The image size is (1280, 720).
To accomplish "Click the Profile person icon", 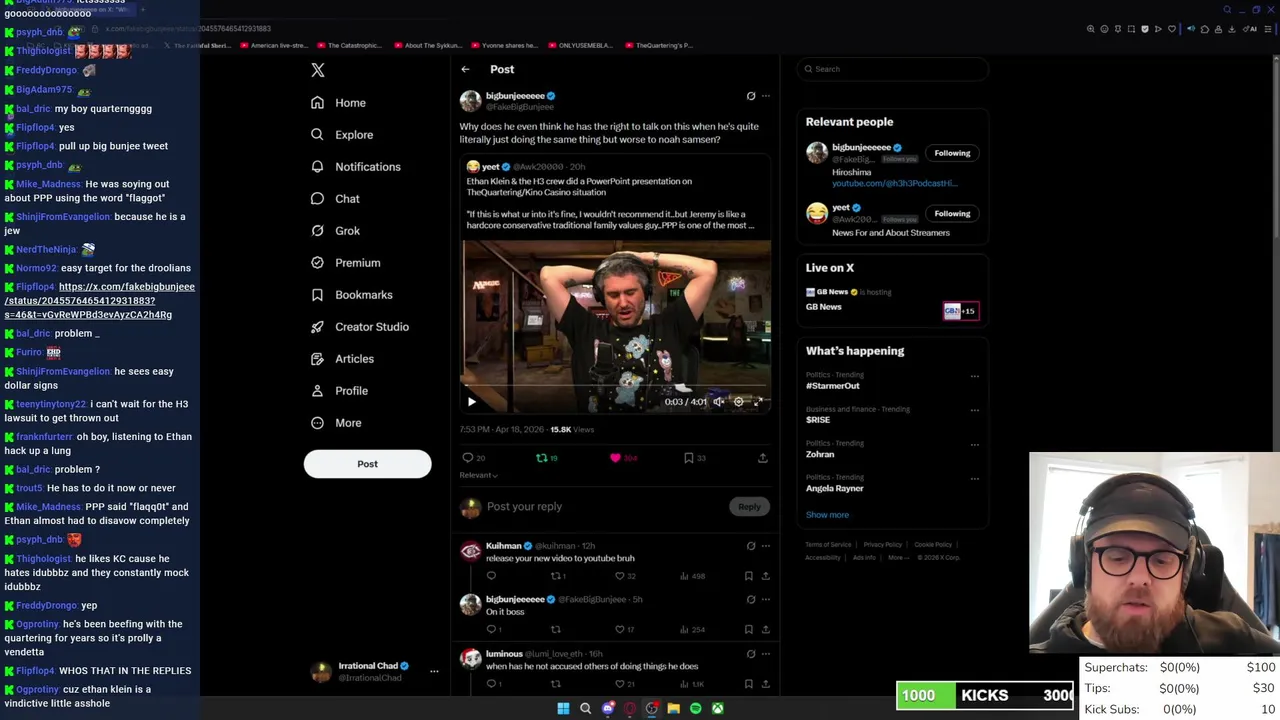I will pos(317,391).
